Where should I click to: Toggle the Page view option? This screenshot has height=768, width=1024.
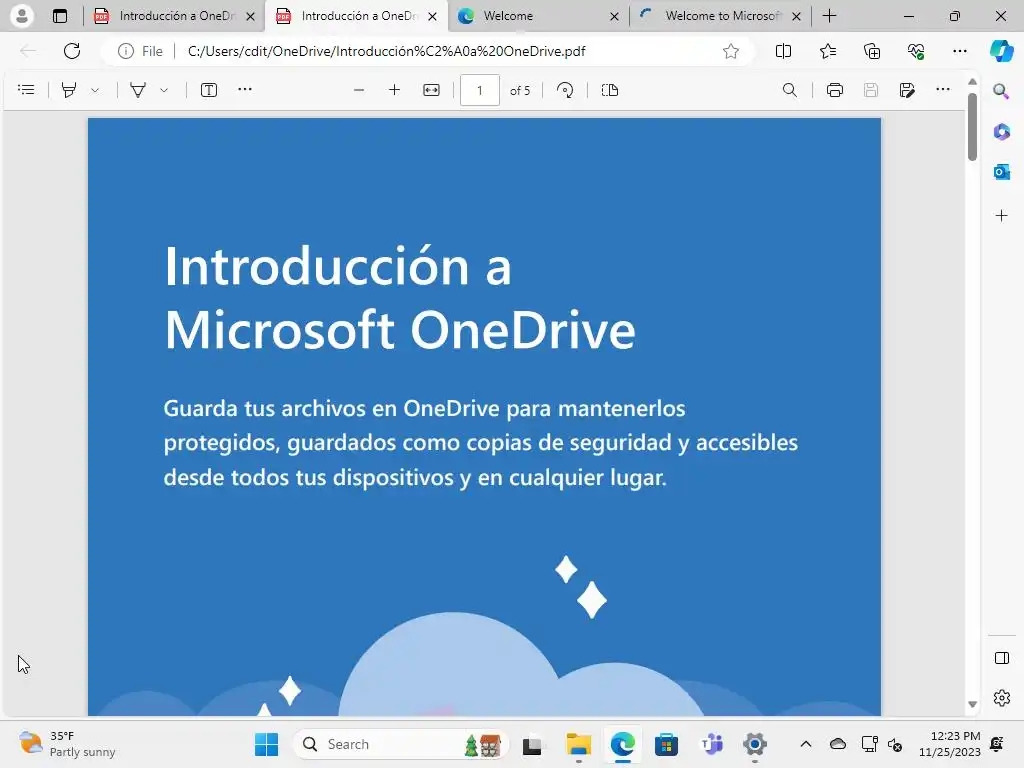(x=610, y=90)
